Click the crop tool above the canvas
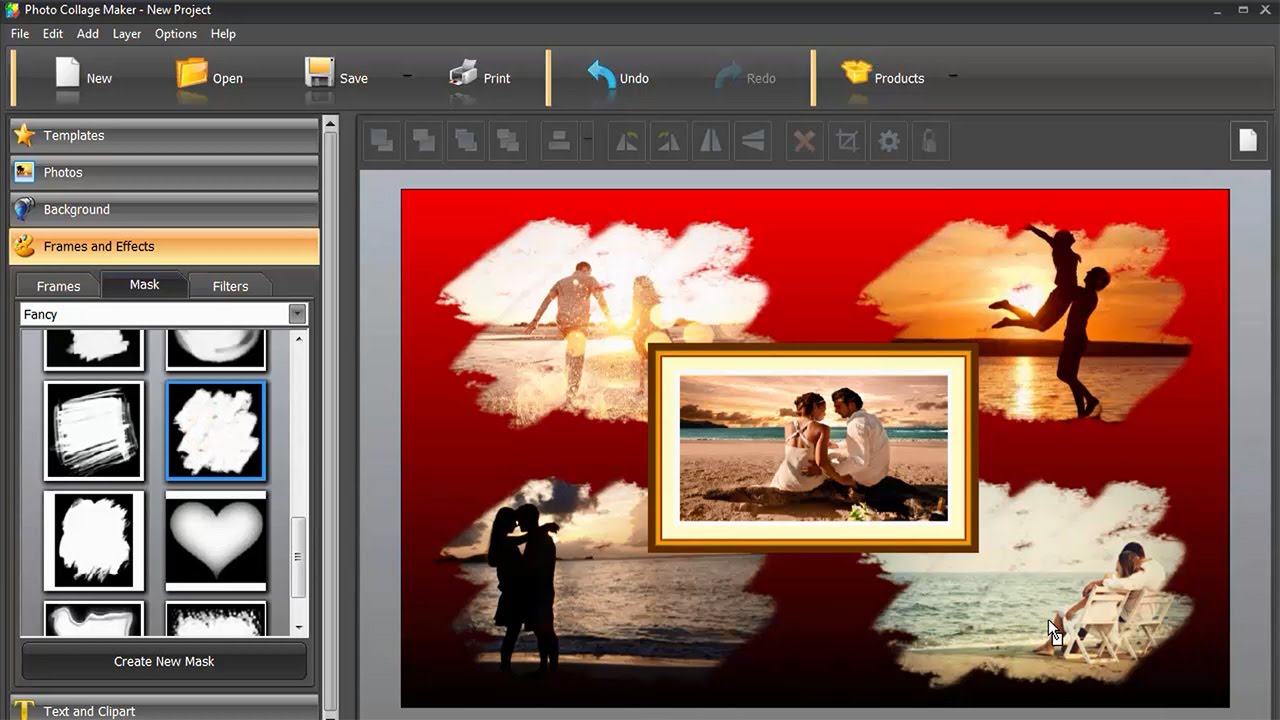 (846, 141)
